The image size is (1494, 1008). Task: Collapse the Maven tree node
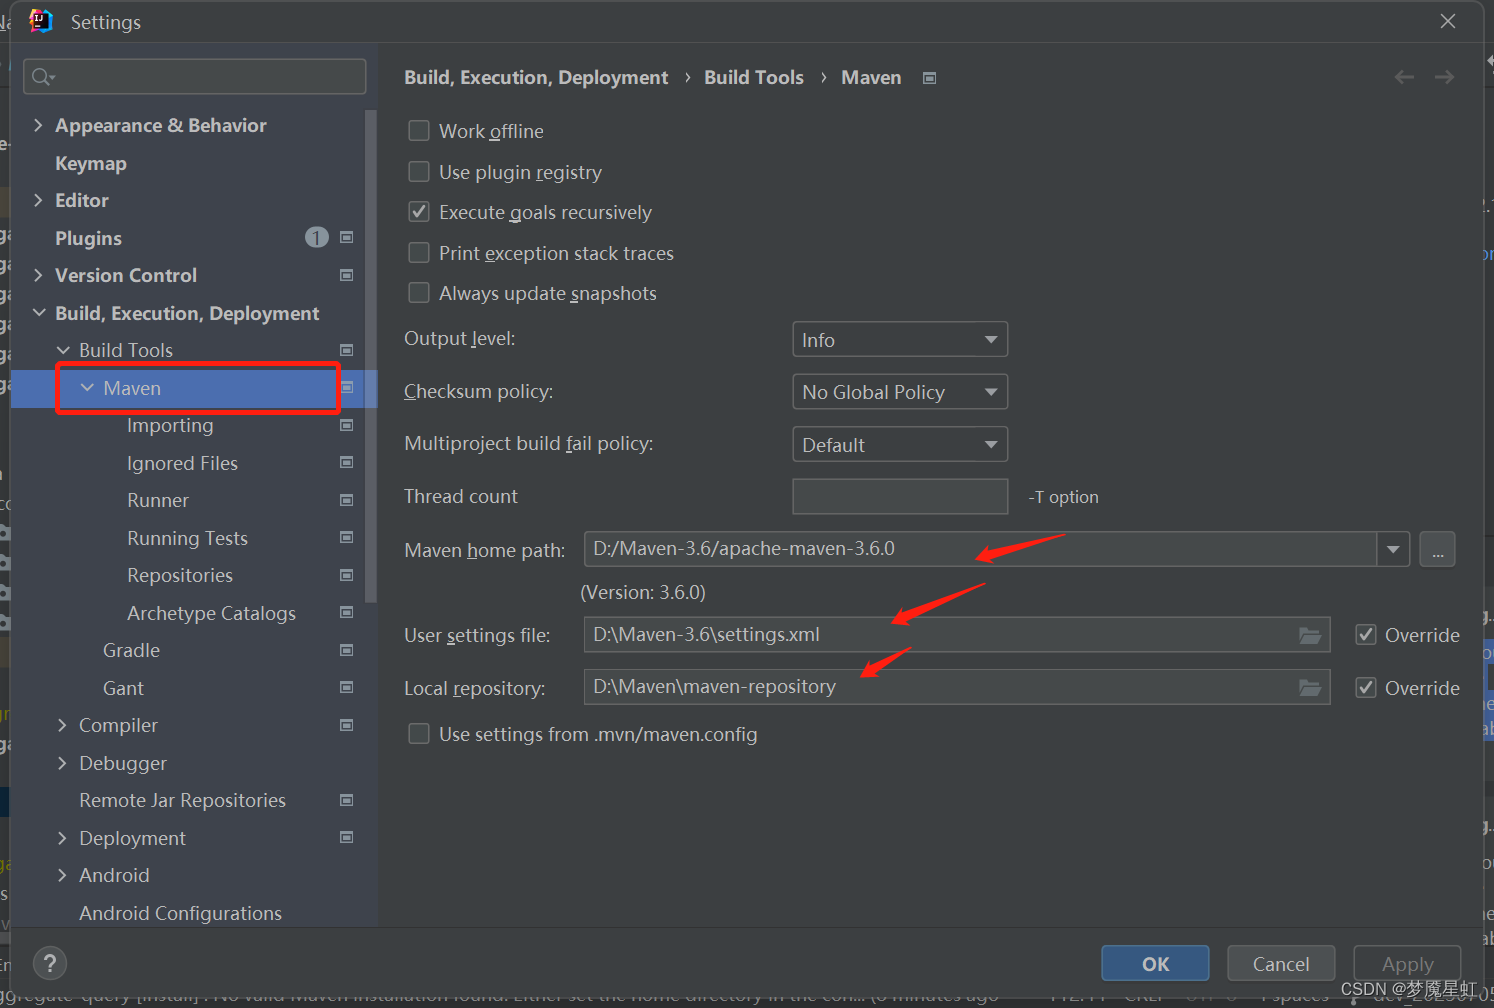(87, 388)
